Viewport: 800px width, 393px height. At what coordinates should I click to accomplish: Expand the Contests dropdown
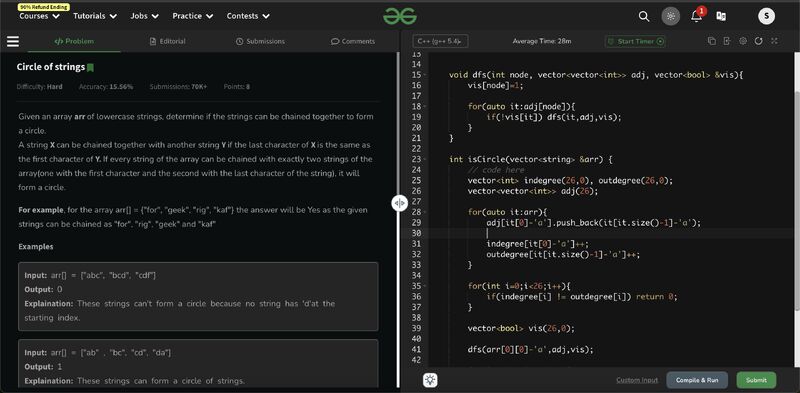248,16
